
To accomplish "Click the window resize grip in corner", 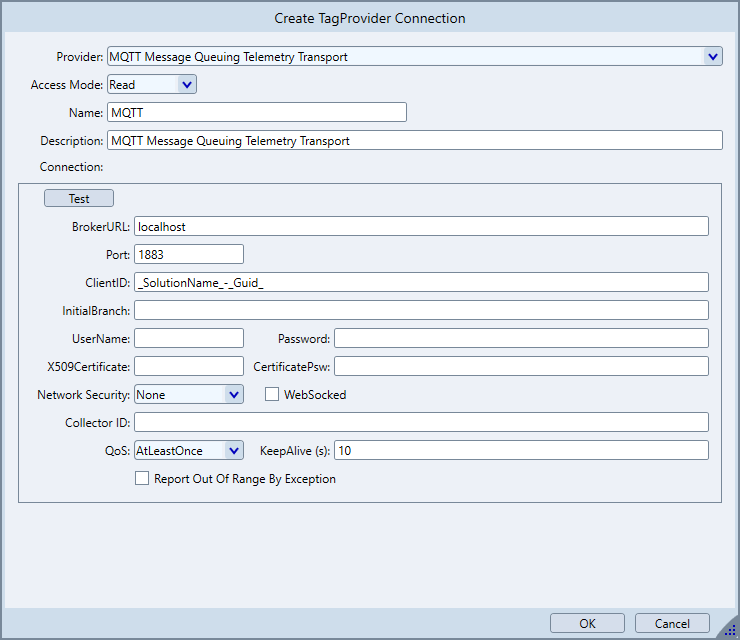I will [x=729, y=629].
